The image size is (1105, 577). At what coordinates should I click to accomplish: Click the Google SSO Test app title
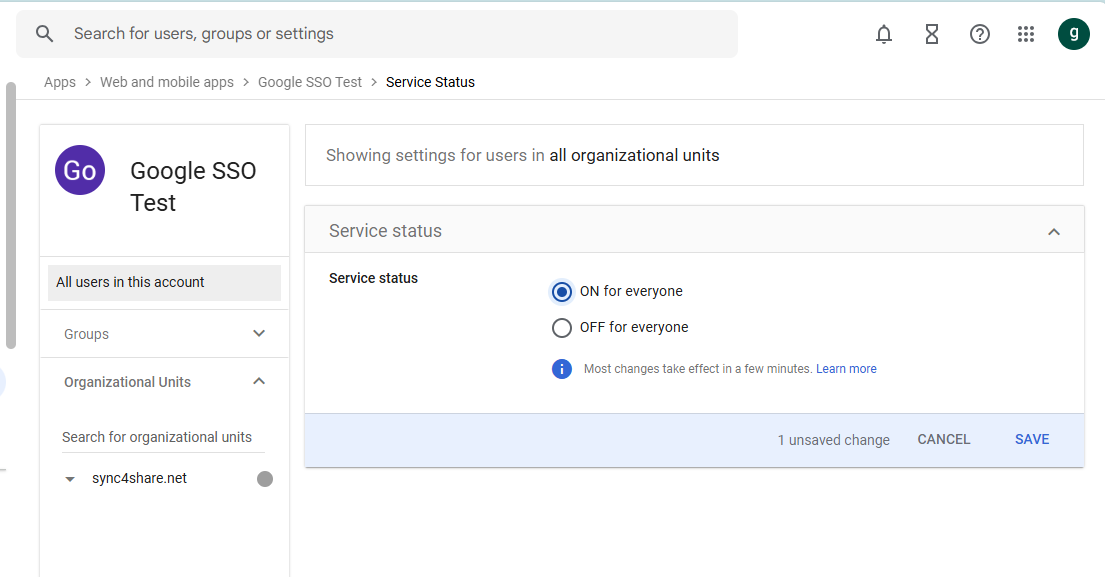[193, 187]
